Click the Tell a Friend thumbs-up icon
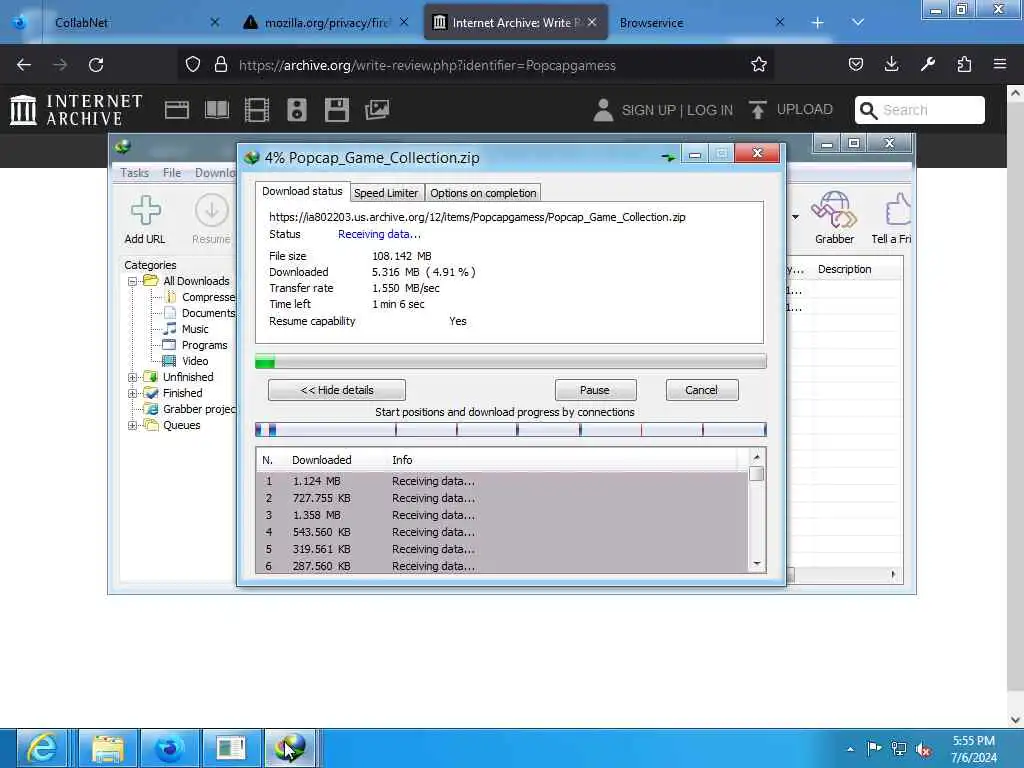This screenshot has height=768, width=1024. tap(898, 210)
